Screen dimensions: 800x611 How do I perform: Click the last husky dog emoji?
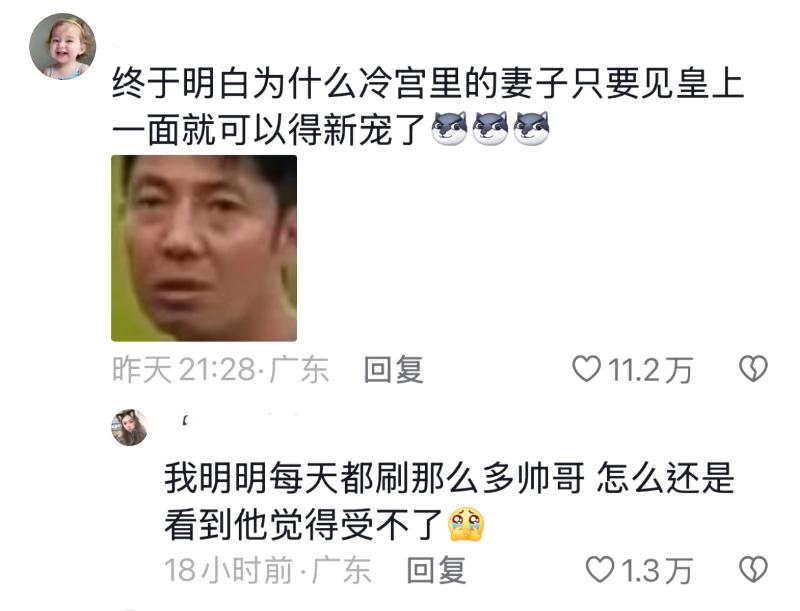pos(531,129)
